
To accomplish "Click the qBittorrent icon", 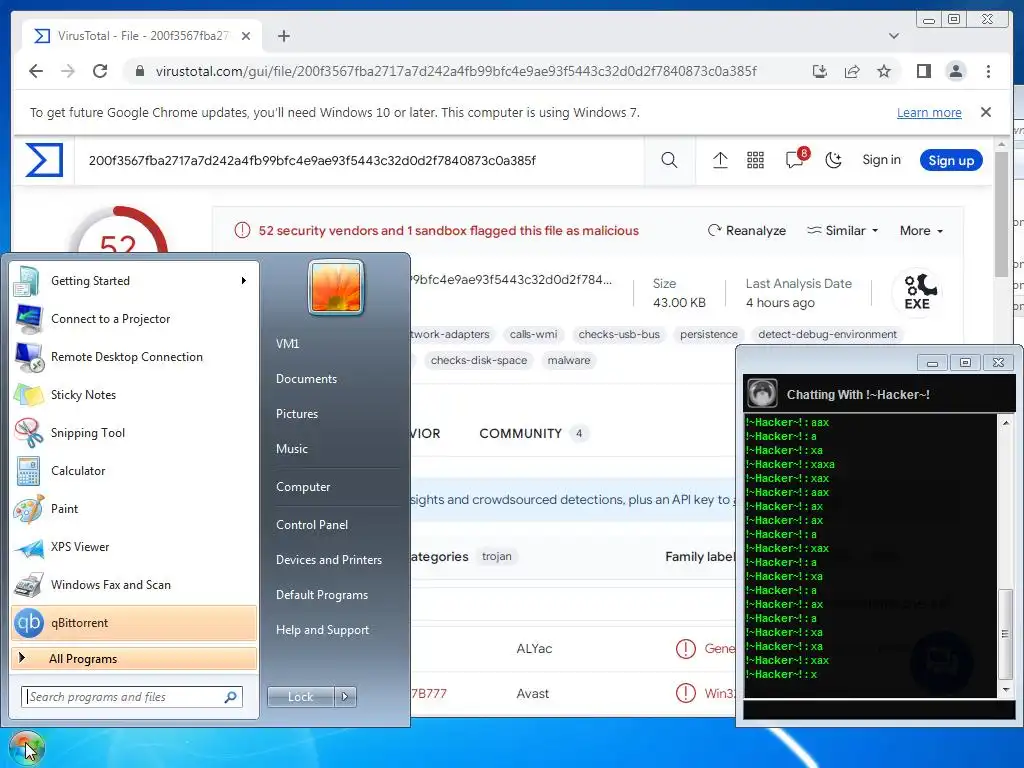I will 29,623.
